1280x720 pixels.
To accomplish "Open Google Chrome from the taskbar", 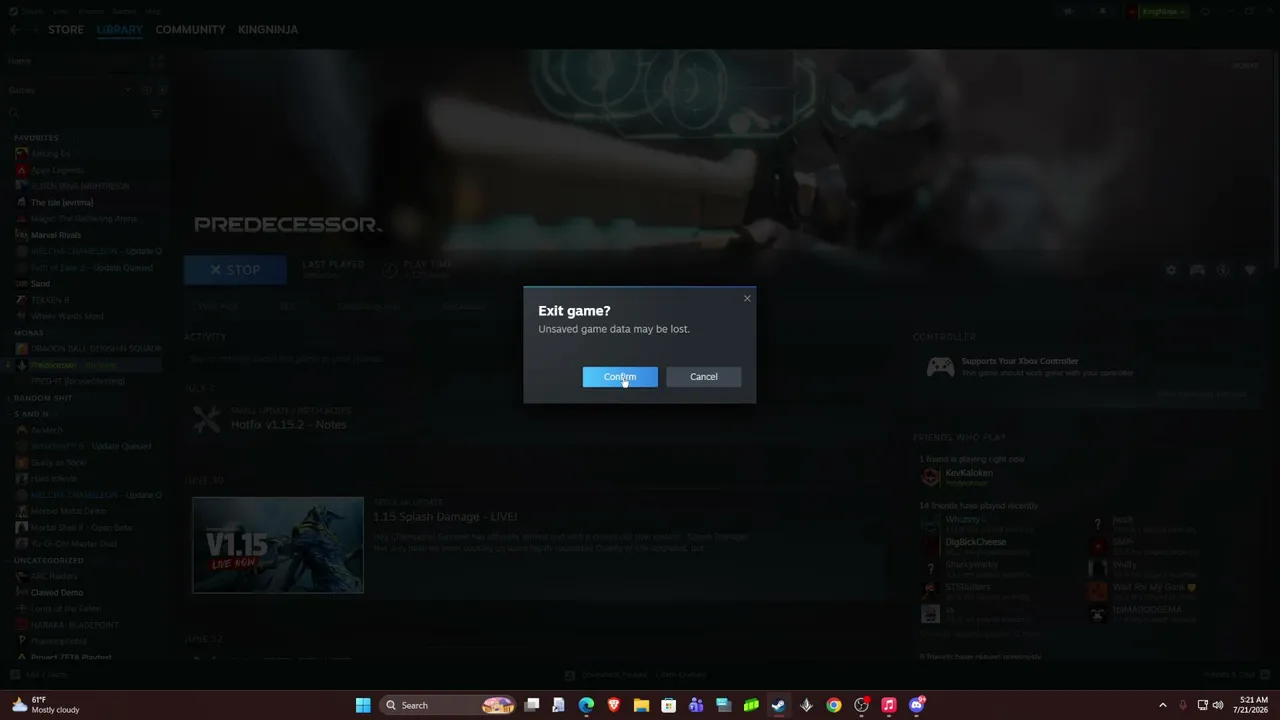I will point(834,705).
